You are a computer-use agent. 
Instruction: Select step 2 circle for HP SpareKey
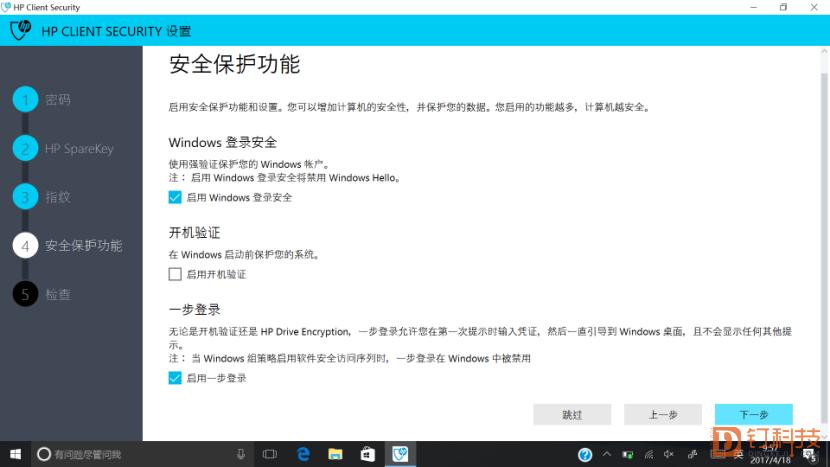pyautogui.click(x=25, y=148)
